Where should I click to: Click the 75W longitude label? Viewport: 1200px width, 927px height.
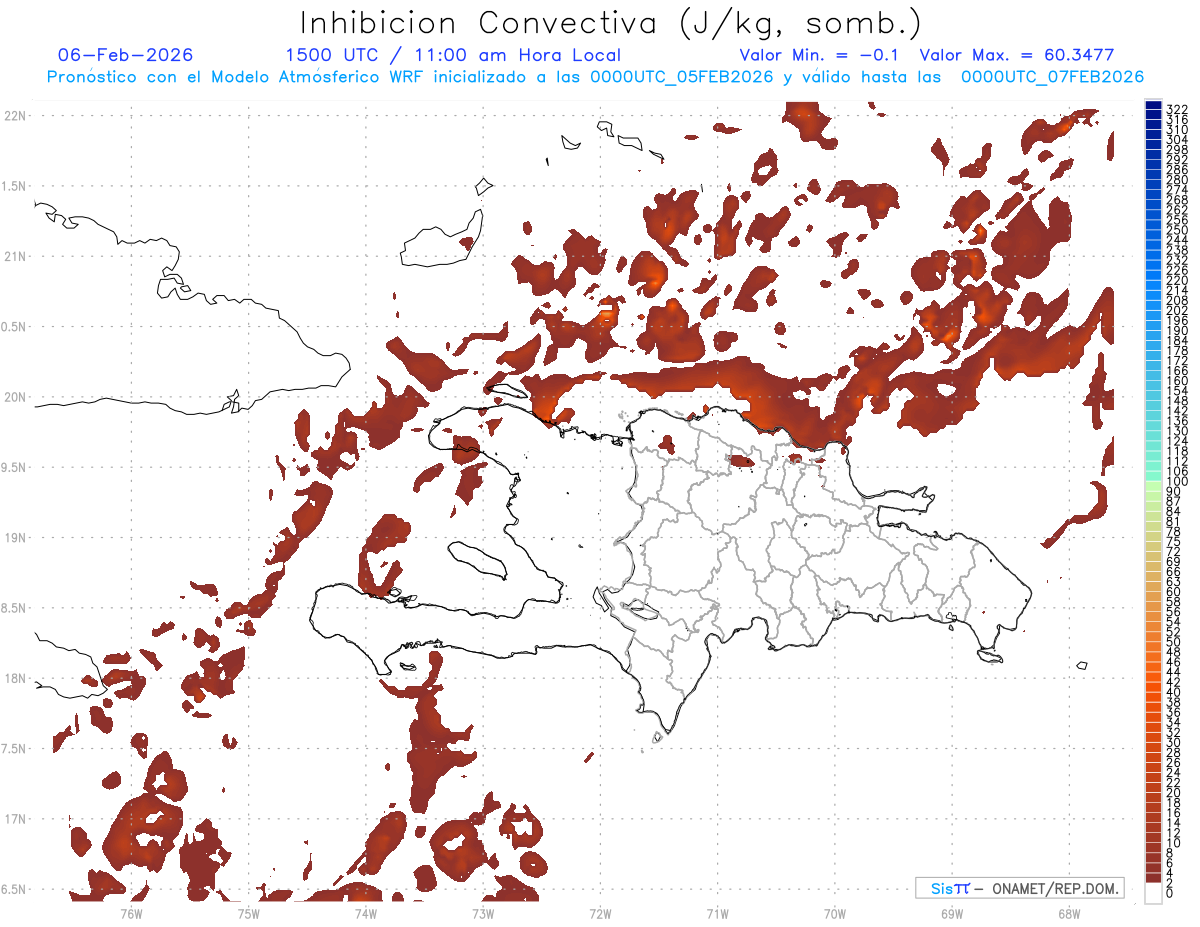[x=248, y=913]
